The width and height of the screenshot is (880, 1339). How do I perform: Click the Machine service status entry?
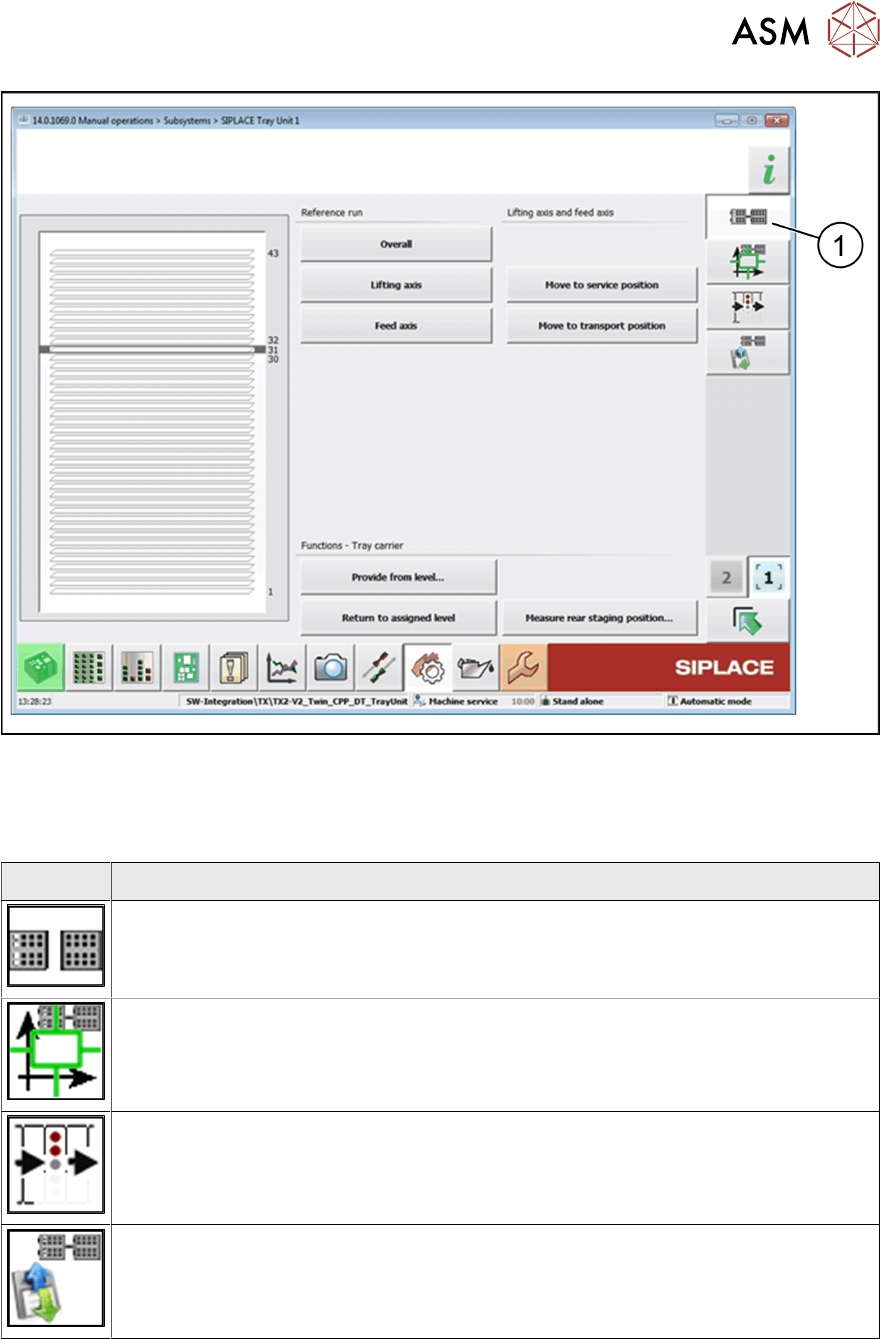pos(455,702)
